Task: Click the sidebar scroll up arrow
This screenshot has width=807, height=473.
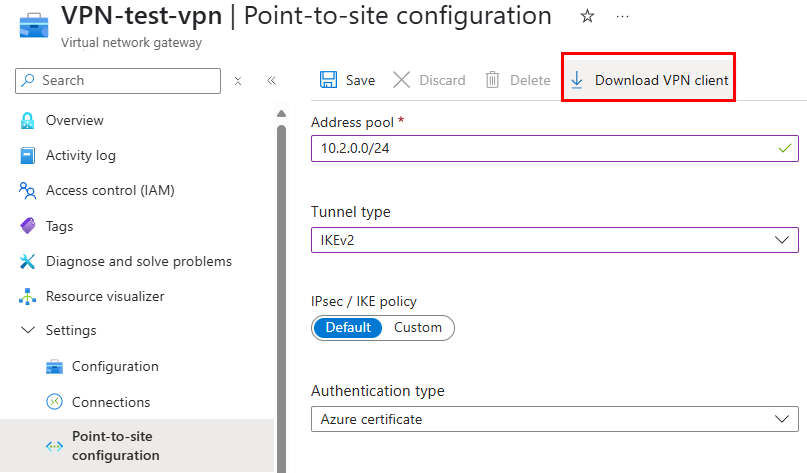Action: [281, 114]
